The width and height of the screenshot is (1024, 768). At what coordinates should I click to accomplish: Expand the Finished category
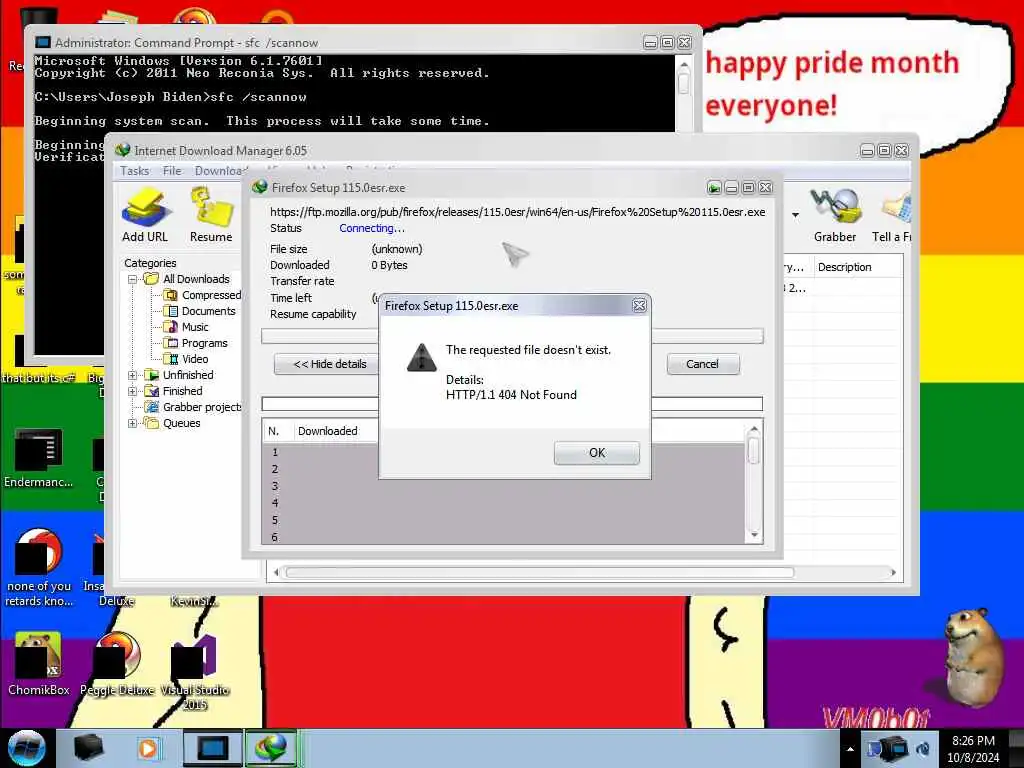click(133, 391)
